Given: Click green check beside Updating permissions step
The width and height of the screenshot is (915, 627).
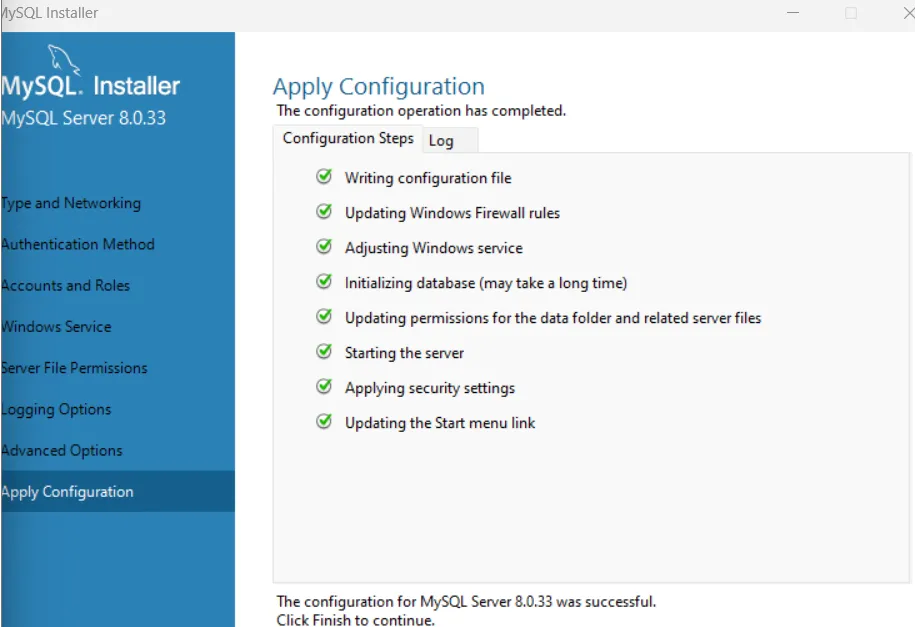Looking at the screenshot, I should point(324,316).
